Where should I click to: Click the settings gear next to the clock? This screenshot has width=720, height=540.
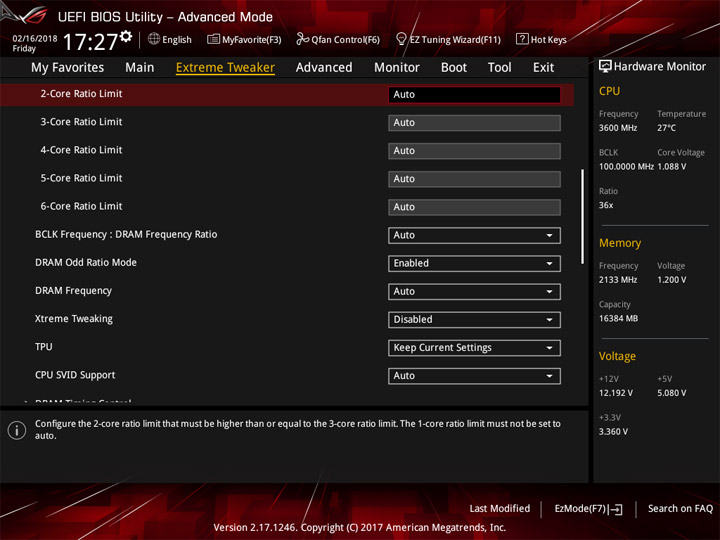126,36
